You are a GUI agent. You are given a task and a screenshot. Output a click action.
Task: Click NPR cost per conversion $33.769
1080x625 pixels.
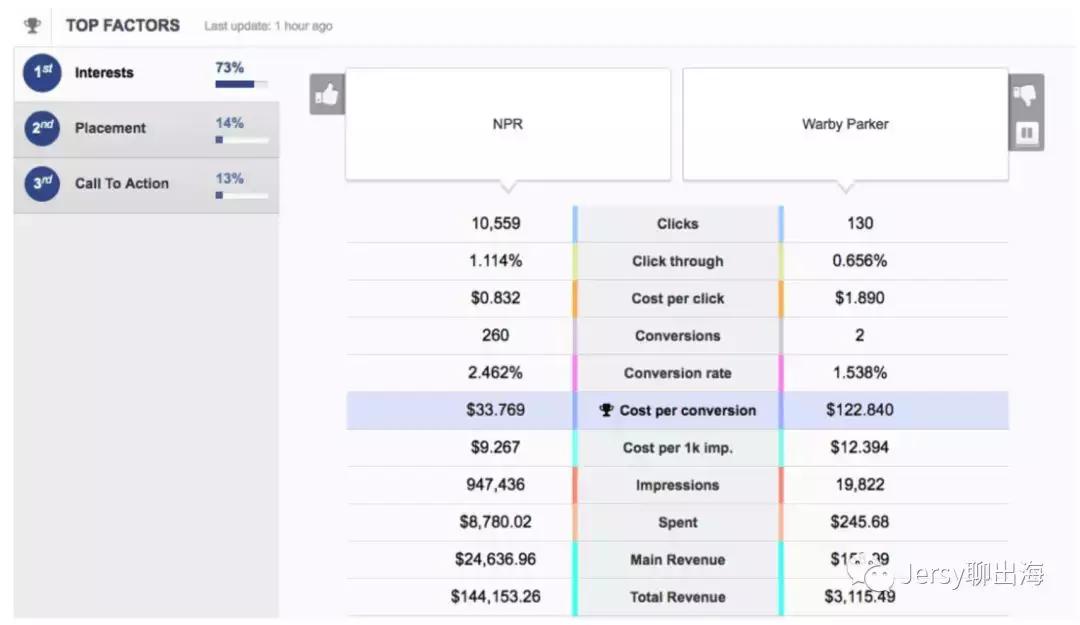coord(496,409)
